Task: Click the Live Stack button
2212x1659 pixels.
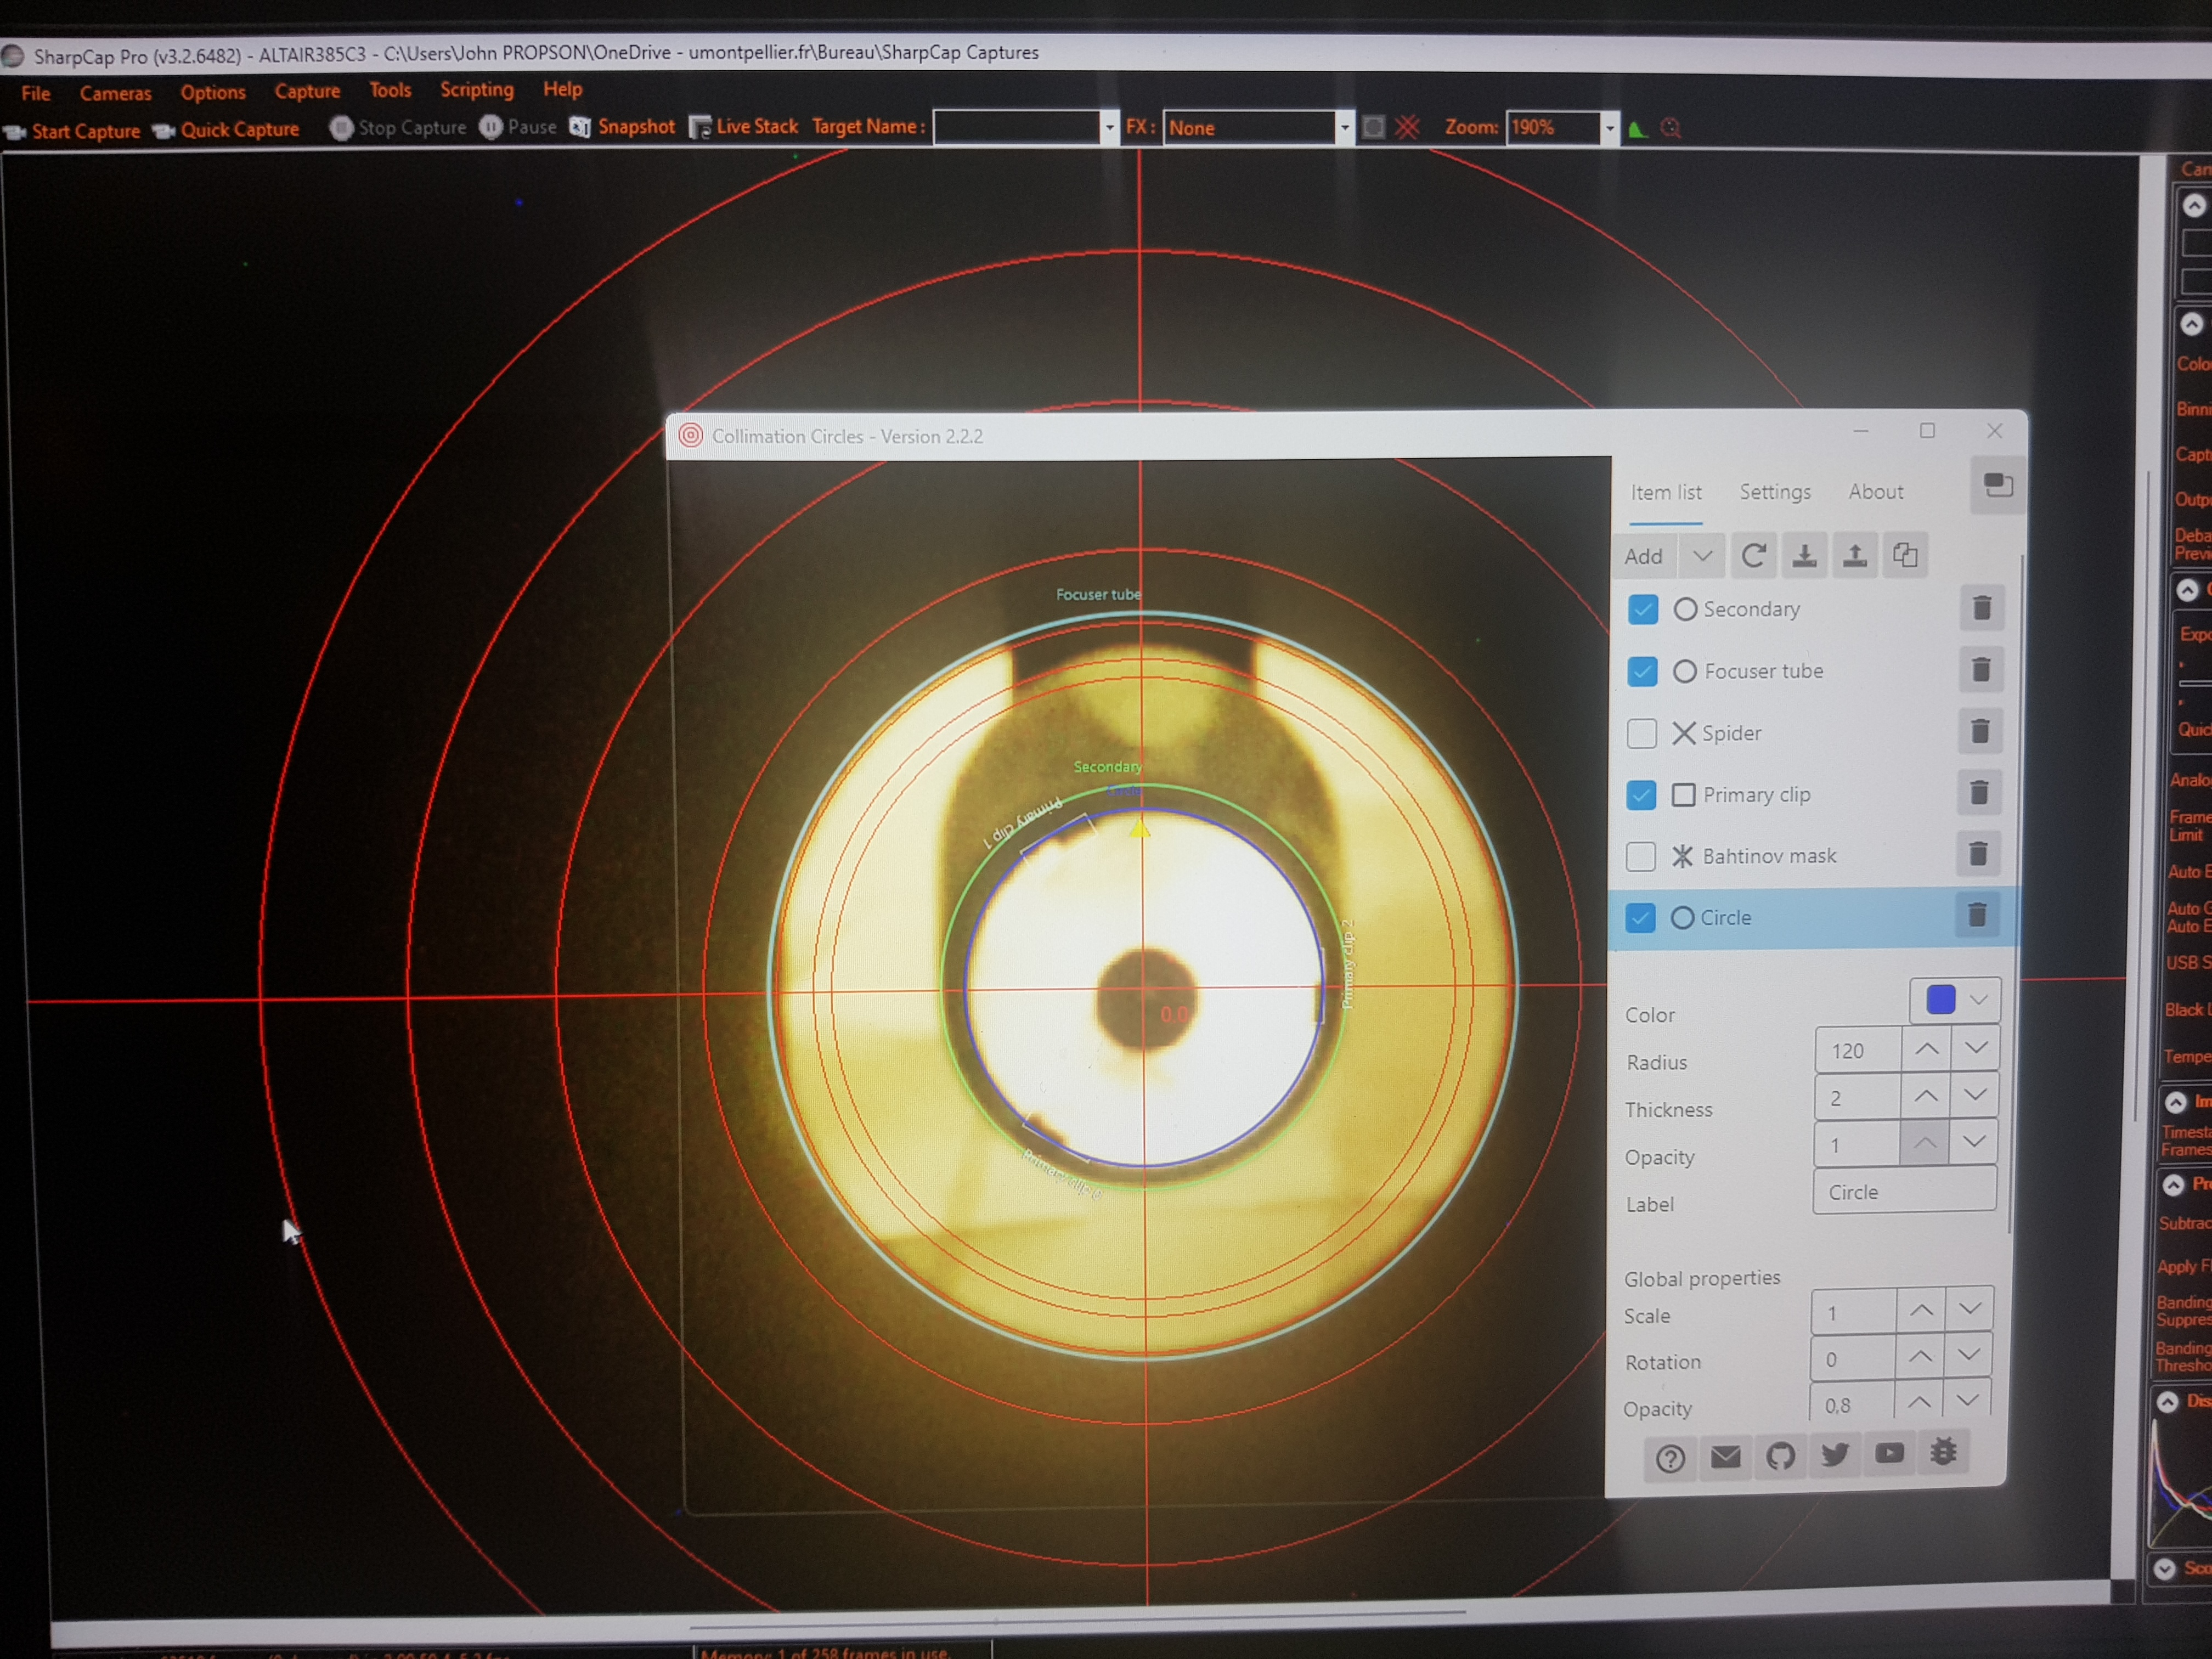Action: 743,127
